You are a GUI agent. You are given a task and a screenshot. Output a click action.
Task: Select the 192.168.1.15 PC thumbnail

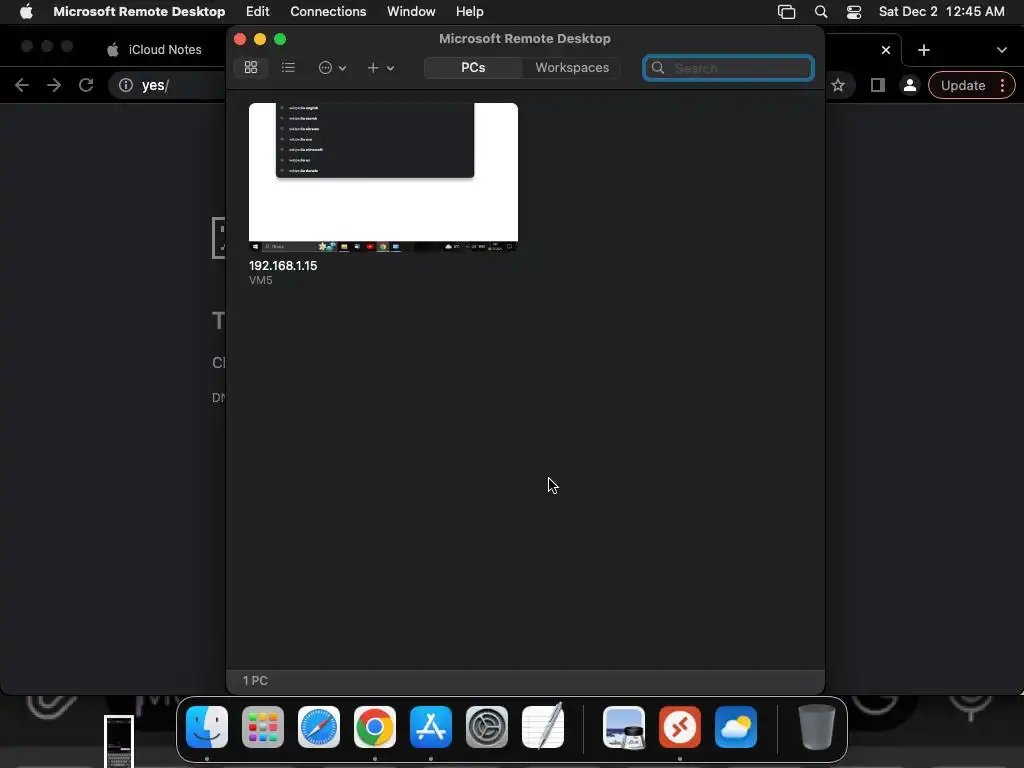[383, 177]
